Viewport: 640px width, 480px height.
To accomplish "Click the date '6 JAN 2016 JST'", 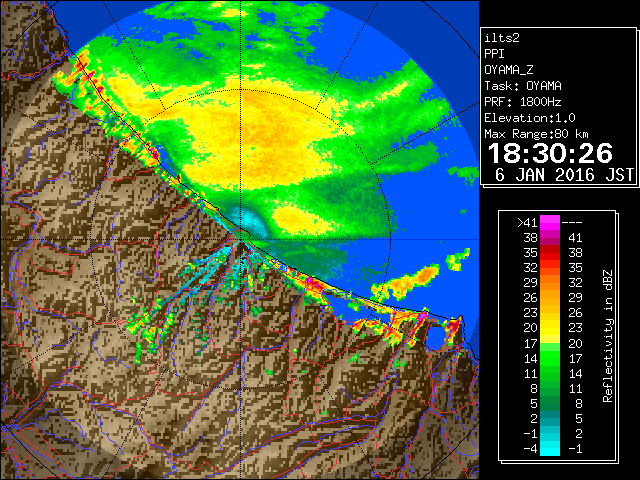I will [564, 175].
